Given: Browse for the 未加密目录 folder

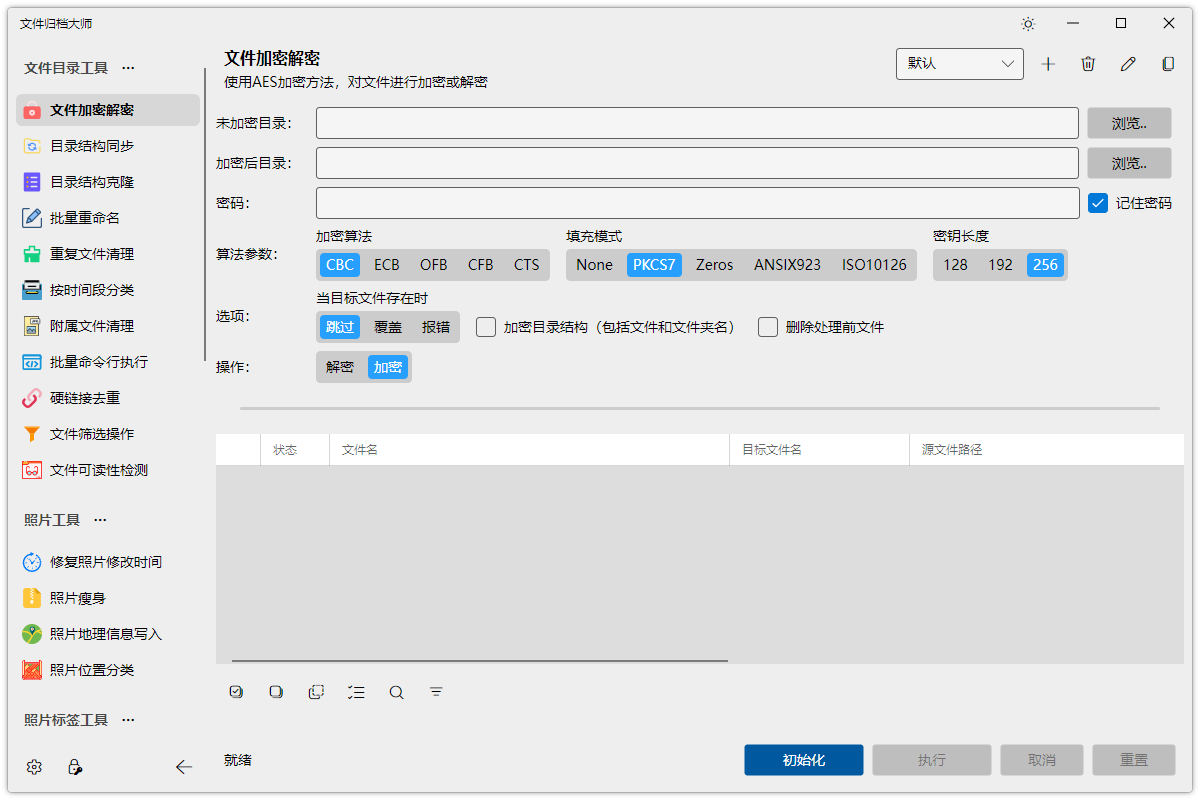Looking at the screenshot, I should coord(1129,122).
